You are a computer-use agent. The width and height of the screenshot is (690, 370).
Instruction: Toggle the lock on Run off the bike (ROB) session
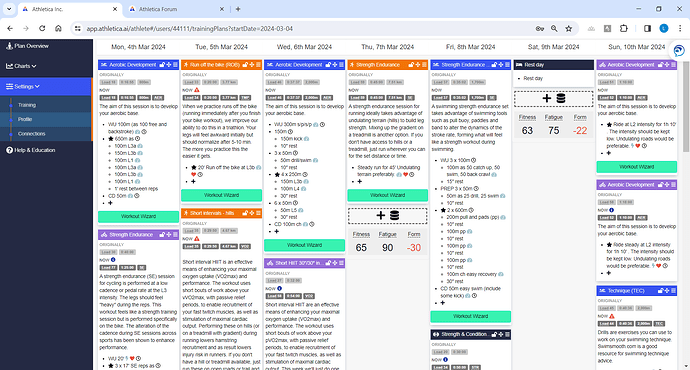click(x=245, y=65)
